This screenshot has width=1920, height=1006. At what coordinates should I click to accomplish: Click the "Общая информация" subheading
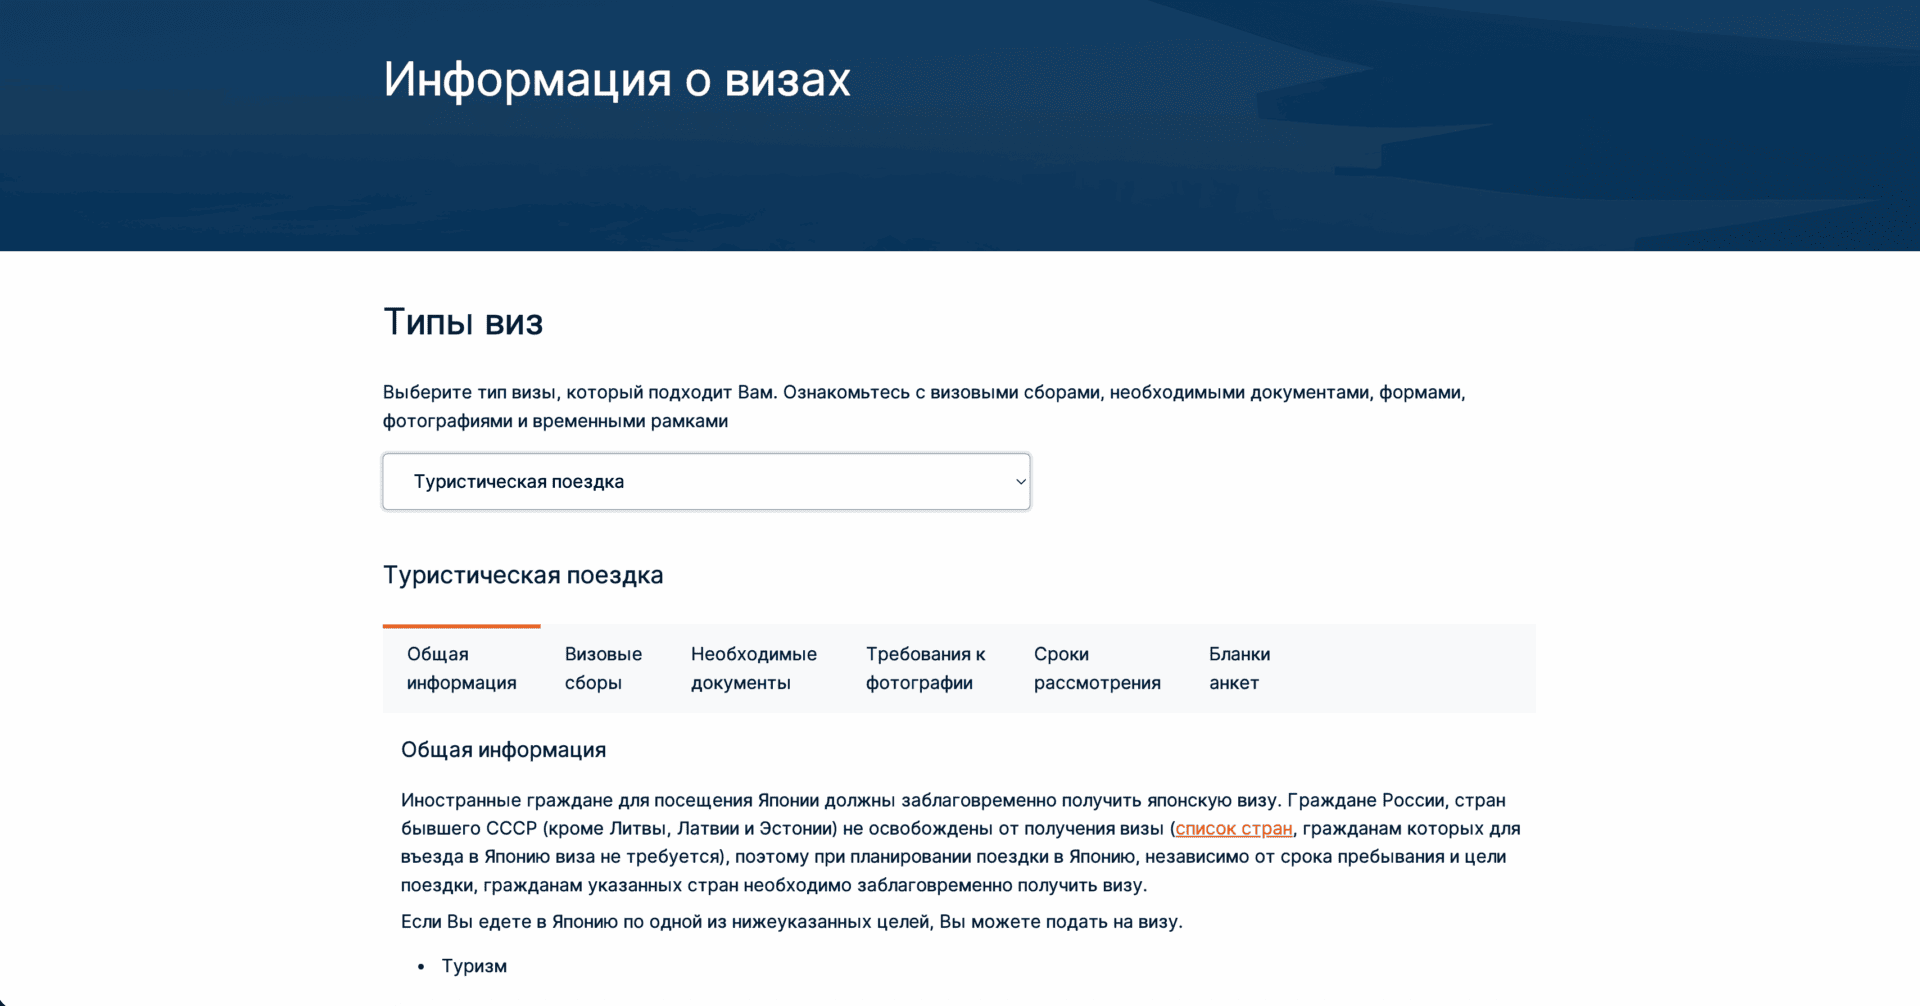504,749
